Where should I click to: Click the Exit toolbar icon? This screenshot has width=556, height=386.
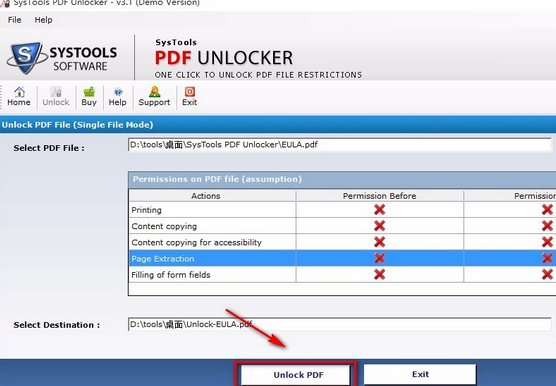click(x=189, y=96)
